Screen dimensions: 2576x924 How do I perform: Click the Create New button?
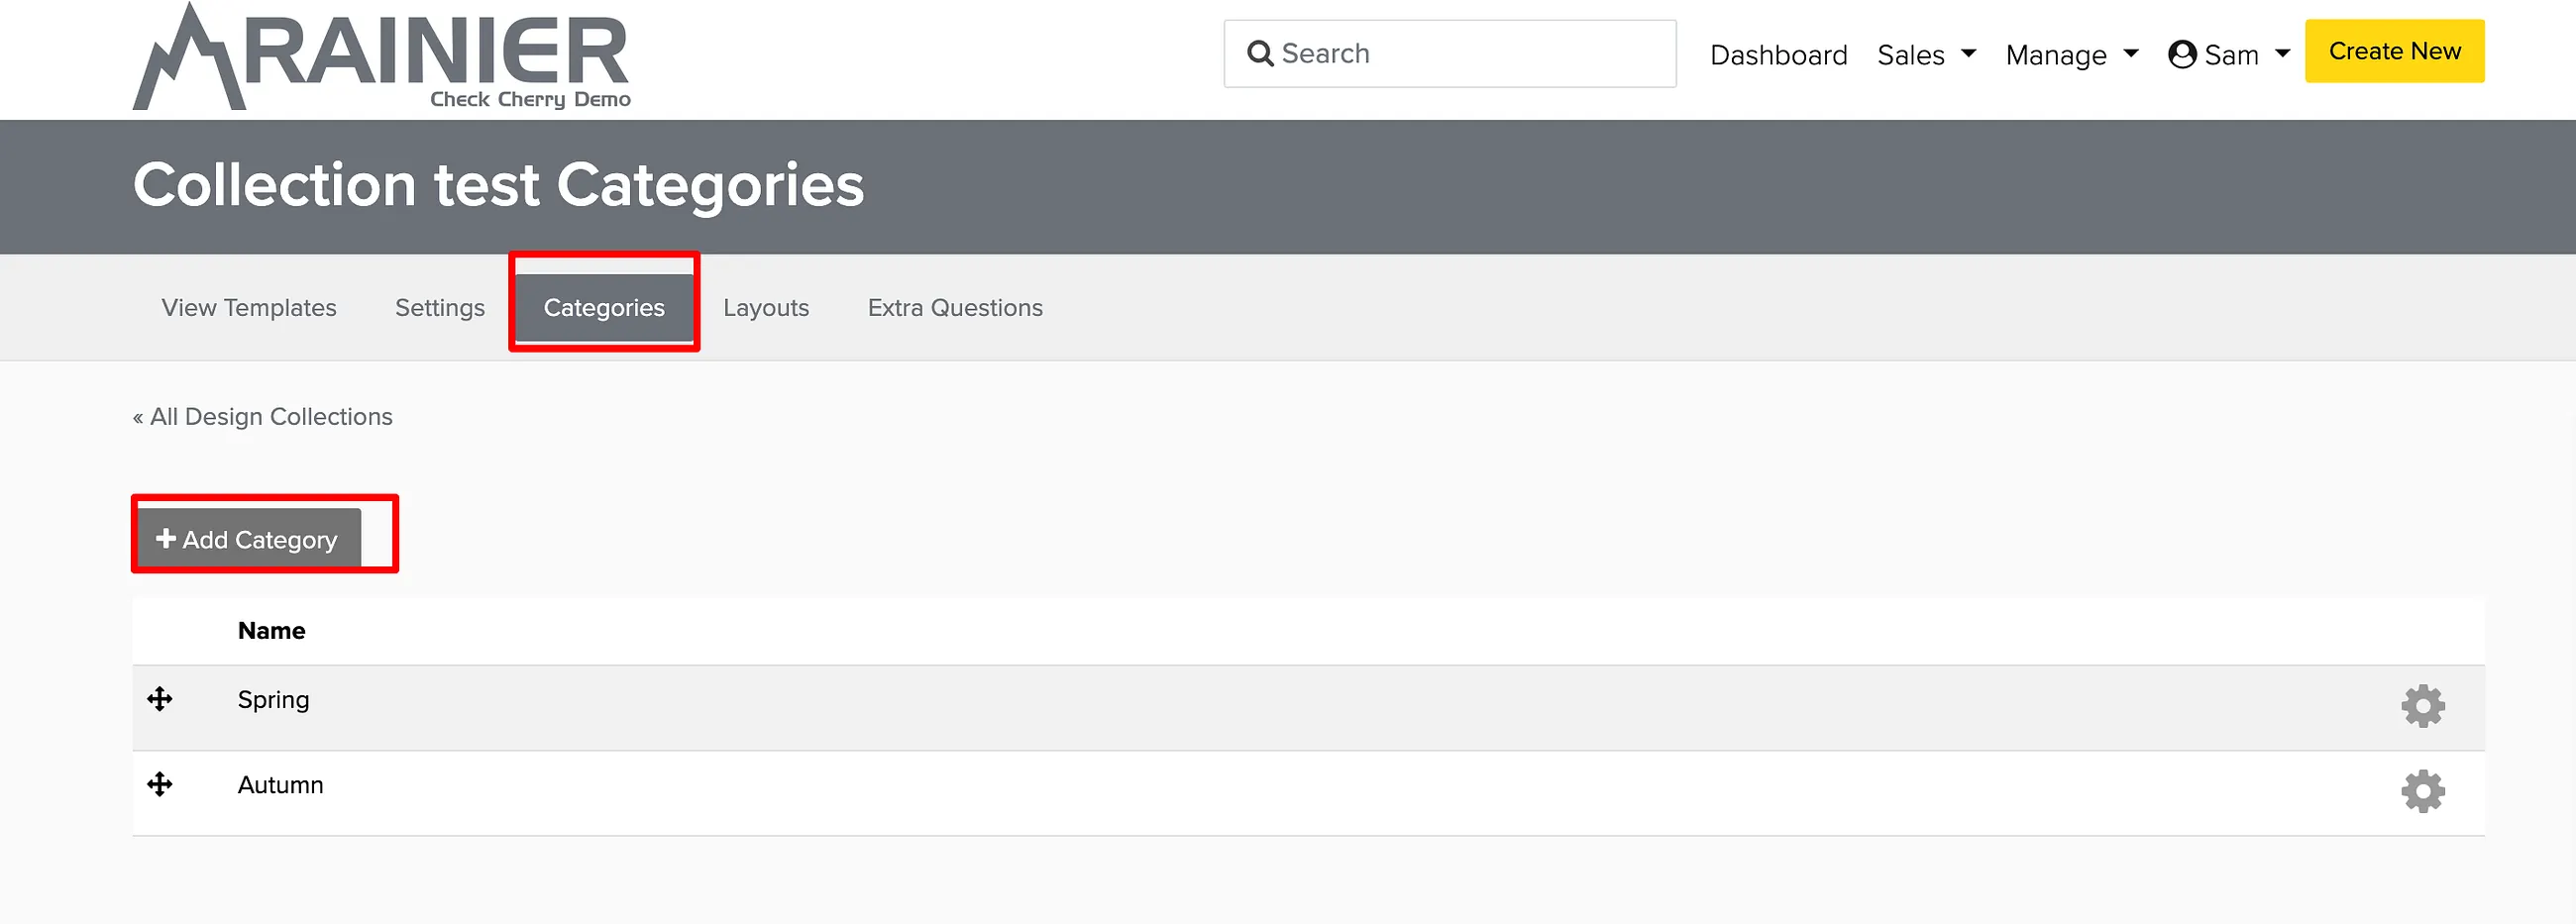coord(2394,51)
